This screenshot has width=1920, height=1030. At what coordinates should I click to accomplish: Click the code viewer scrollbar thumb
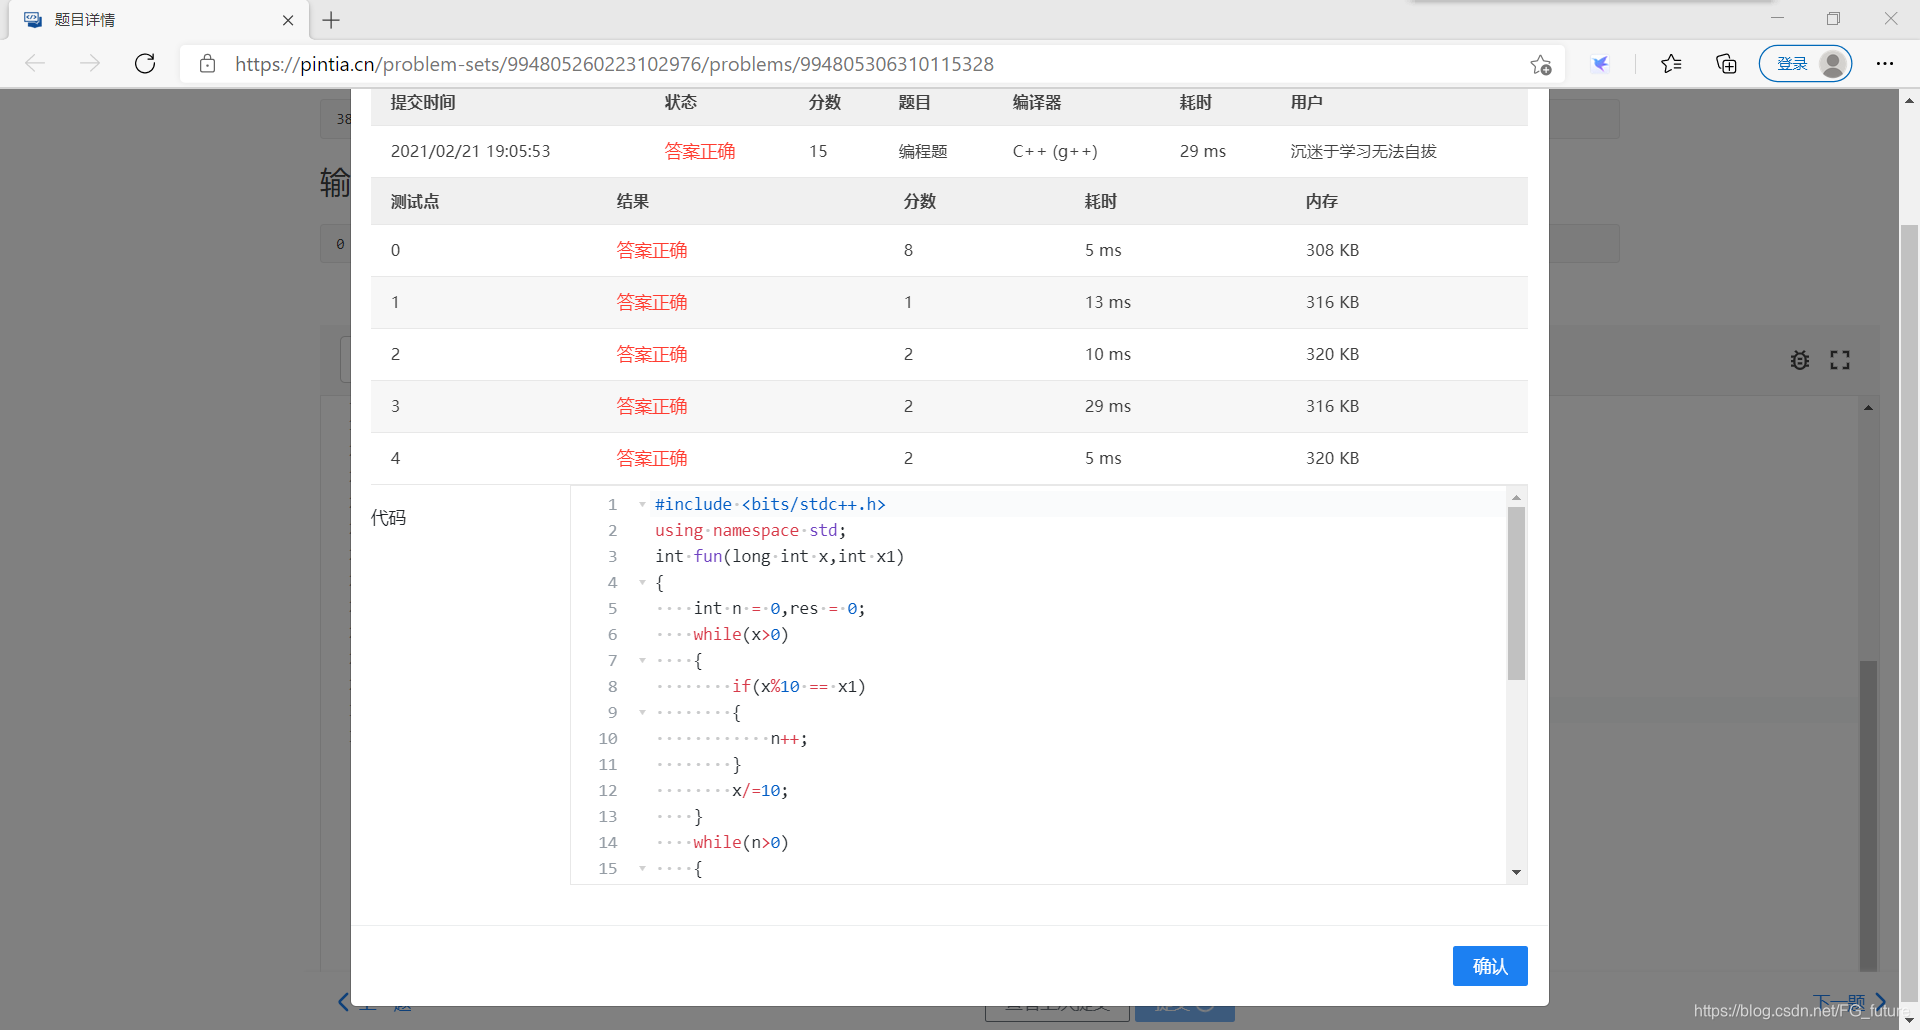point(1517,593)
